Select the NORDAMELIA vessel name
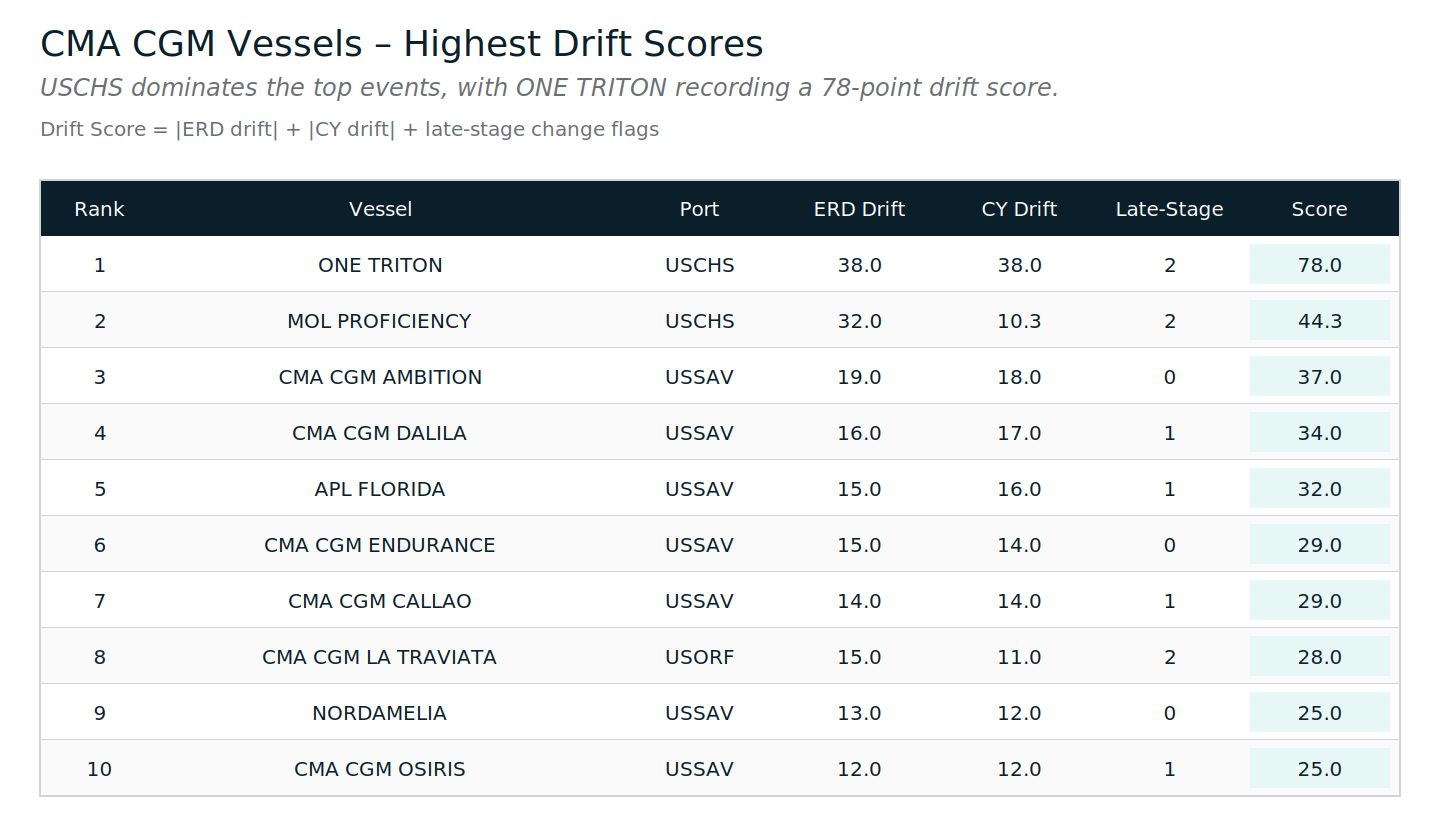1440x840 pixels. pos(379,713)
